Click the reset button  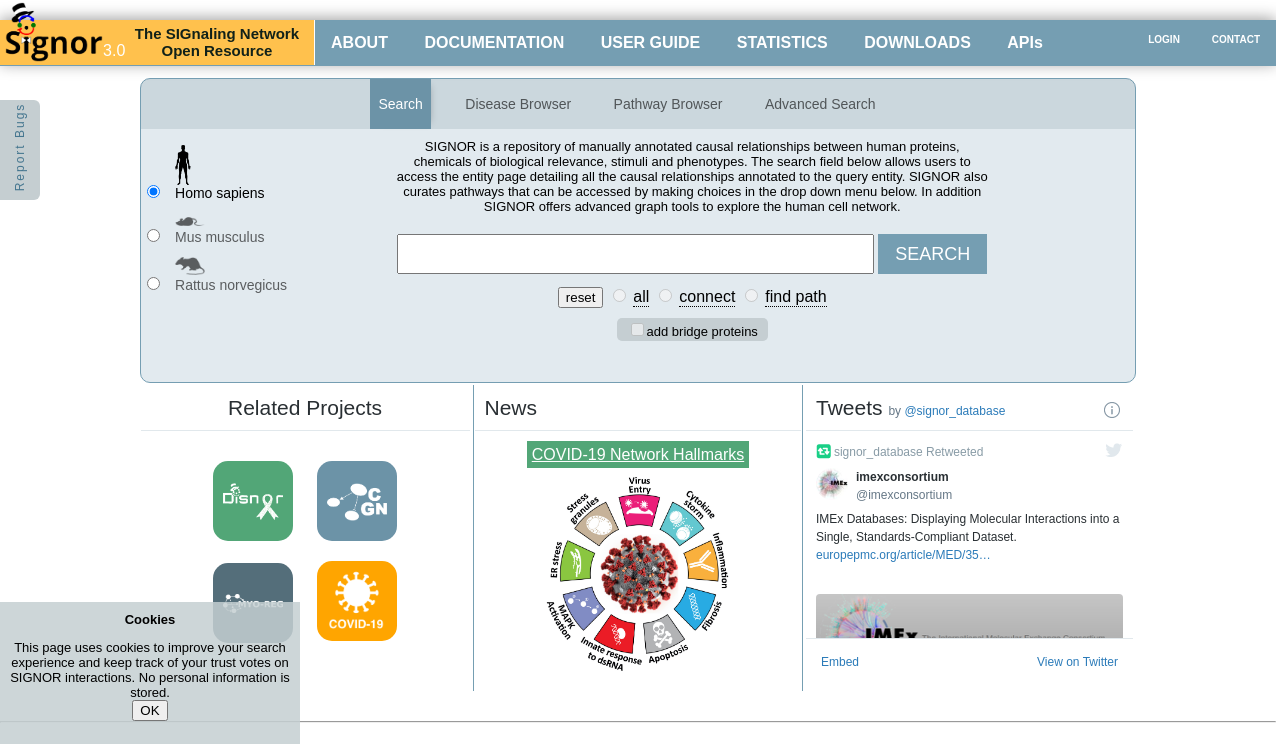click(580, 297)
